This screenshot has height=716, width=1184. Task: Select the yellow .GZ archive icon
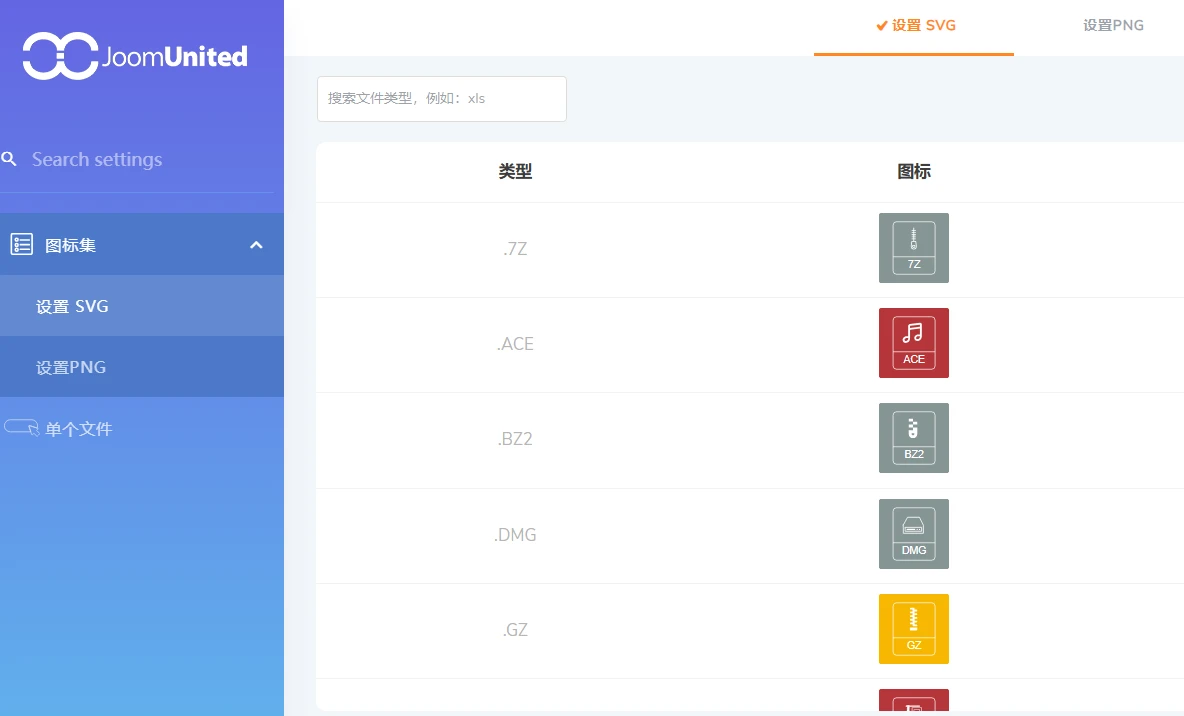click(x=913, y=628)
